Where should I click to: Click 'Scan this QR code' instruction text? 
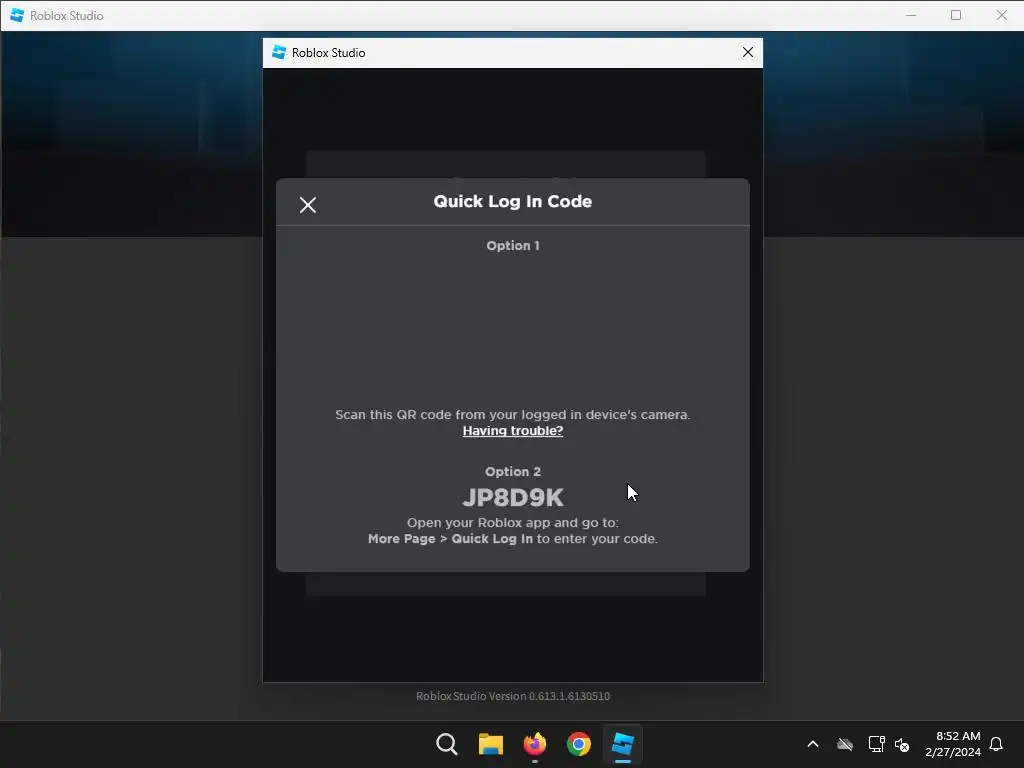click(x=513, y=415)
